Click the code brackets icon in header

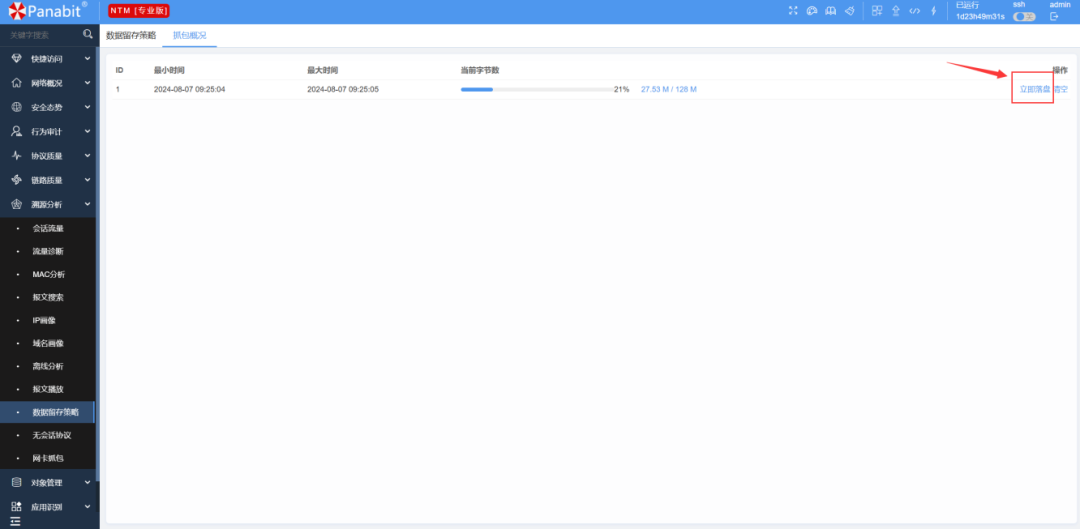(914, 11)
